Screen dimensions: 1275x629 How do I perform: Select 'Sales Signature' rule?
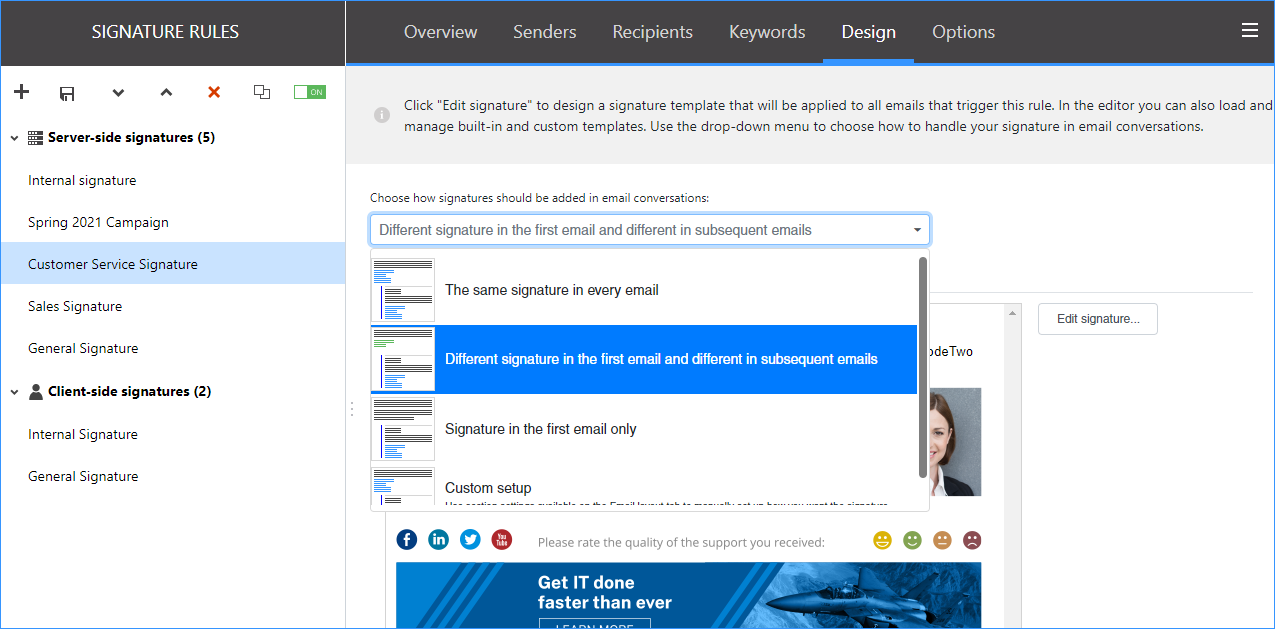pyautogui.click(x=173, y=306)
